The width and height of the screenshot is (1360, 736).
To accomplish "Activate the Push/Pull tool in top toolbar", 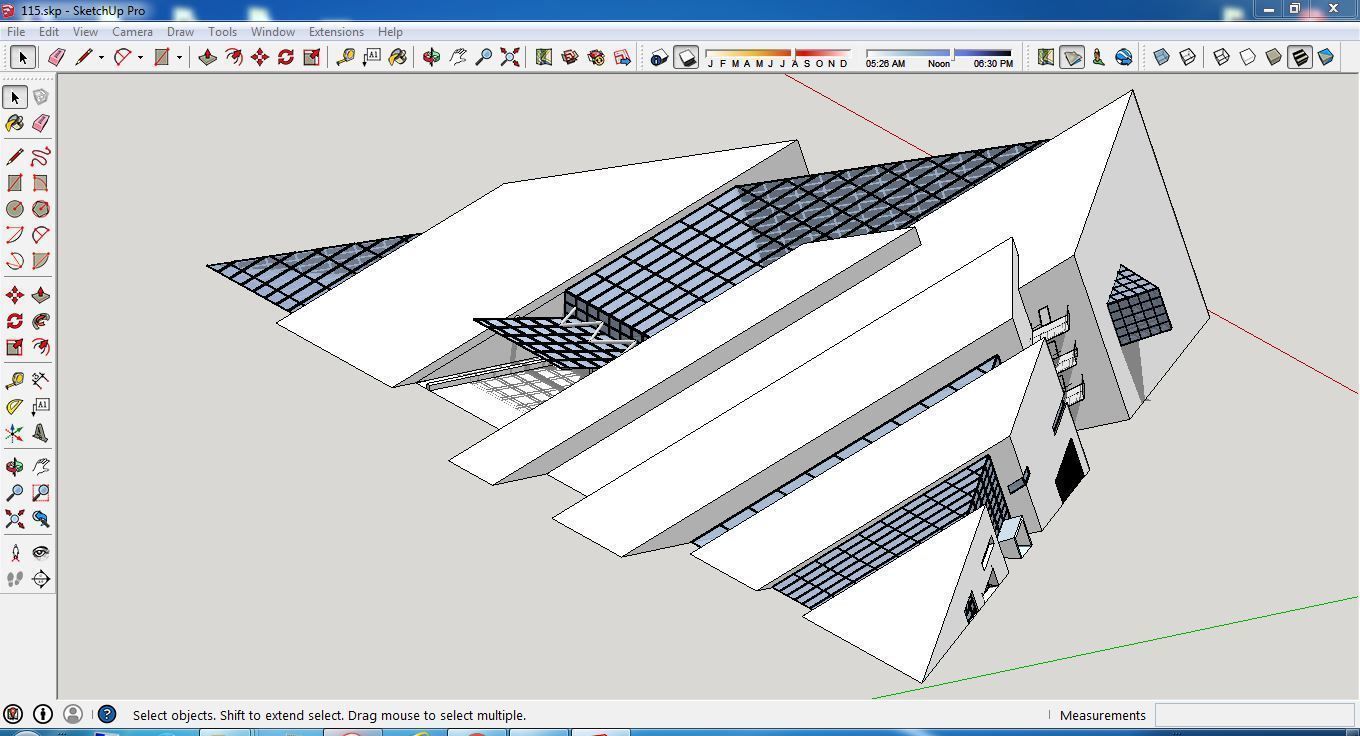I will coord(207,57).
